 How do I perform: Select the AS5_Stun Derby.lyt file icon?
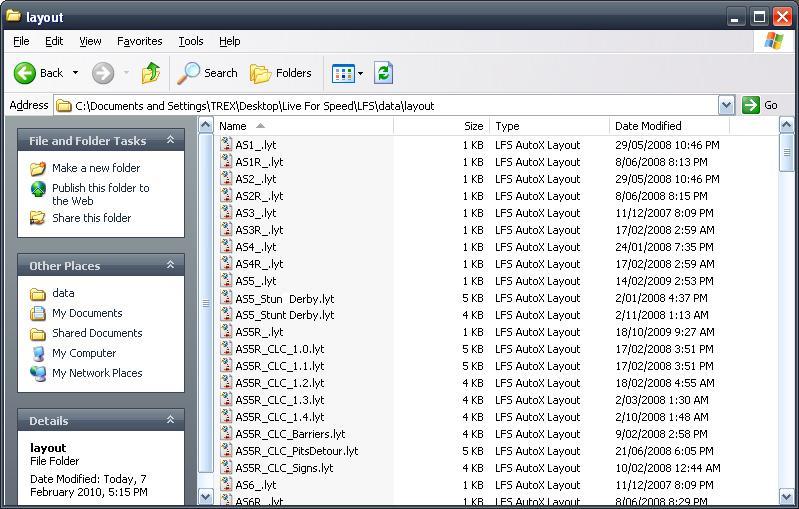226,298
